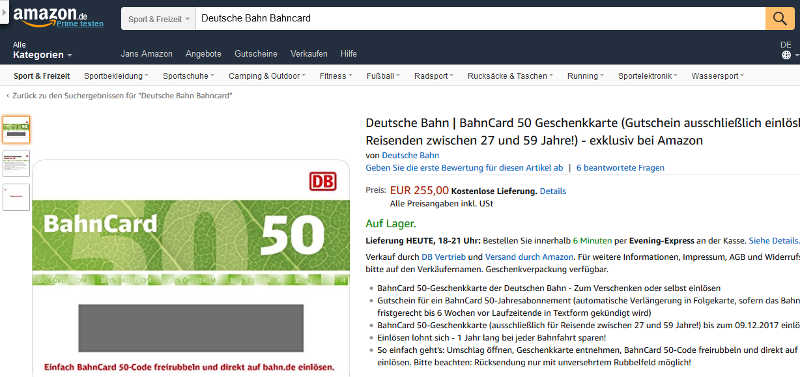Image resolution: width=800 pixels, height=377 pixels.
Task: Expand Wassersport submenu
Action: pos(717,76)
